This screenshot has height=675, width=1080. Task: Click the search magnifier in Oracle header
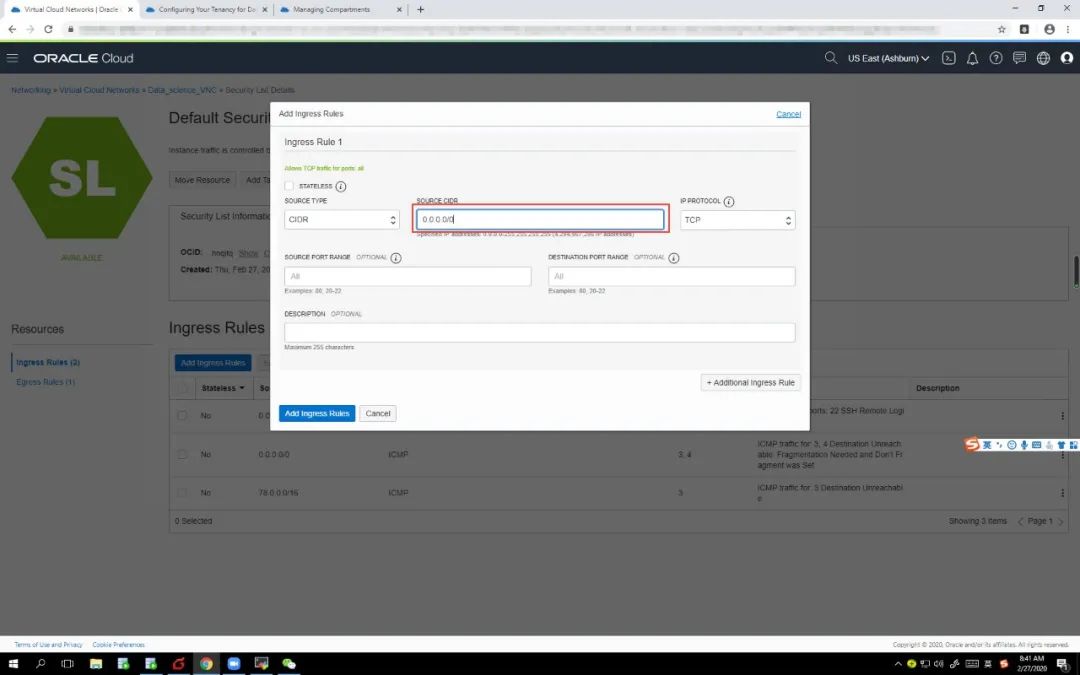[x=831, y=58]
